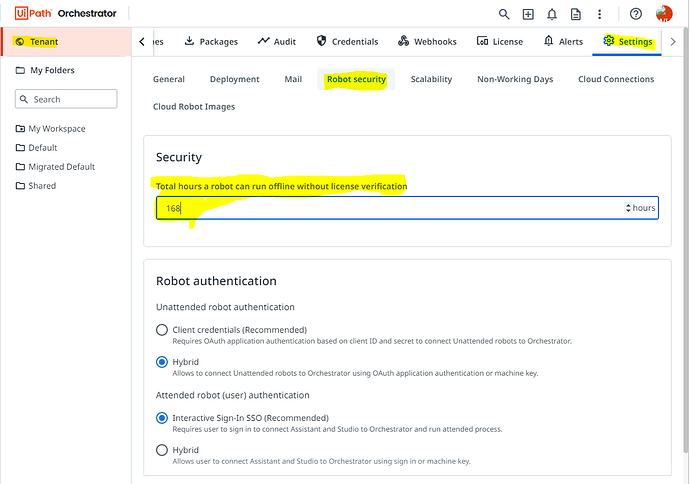Open the Packages tab
Image resolution: width=690 pixels, height=484 pixels.
[x=211, y=41]
